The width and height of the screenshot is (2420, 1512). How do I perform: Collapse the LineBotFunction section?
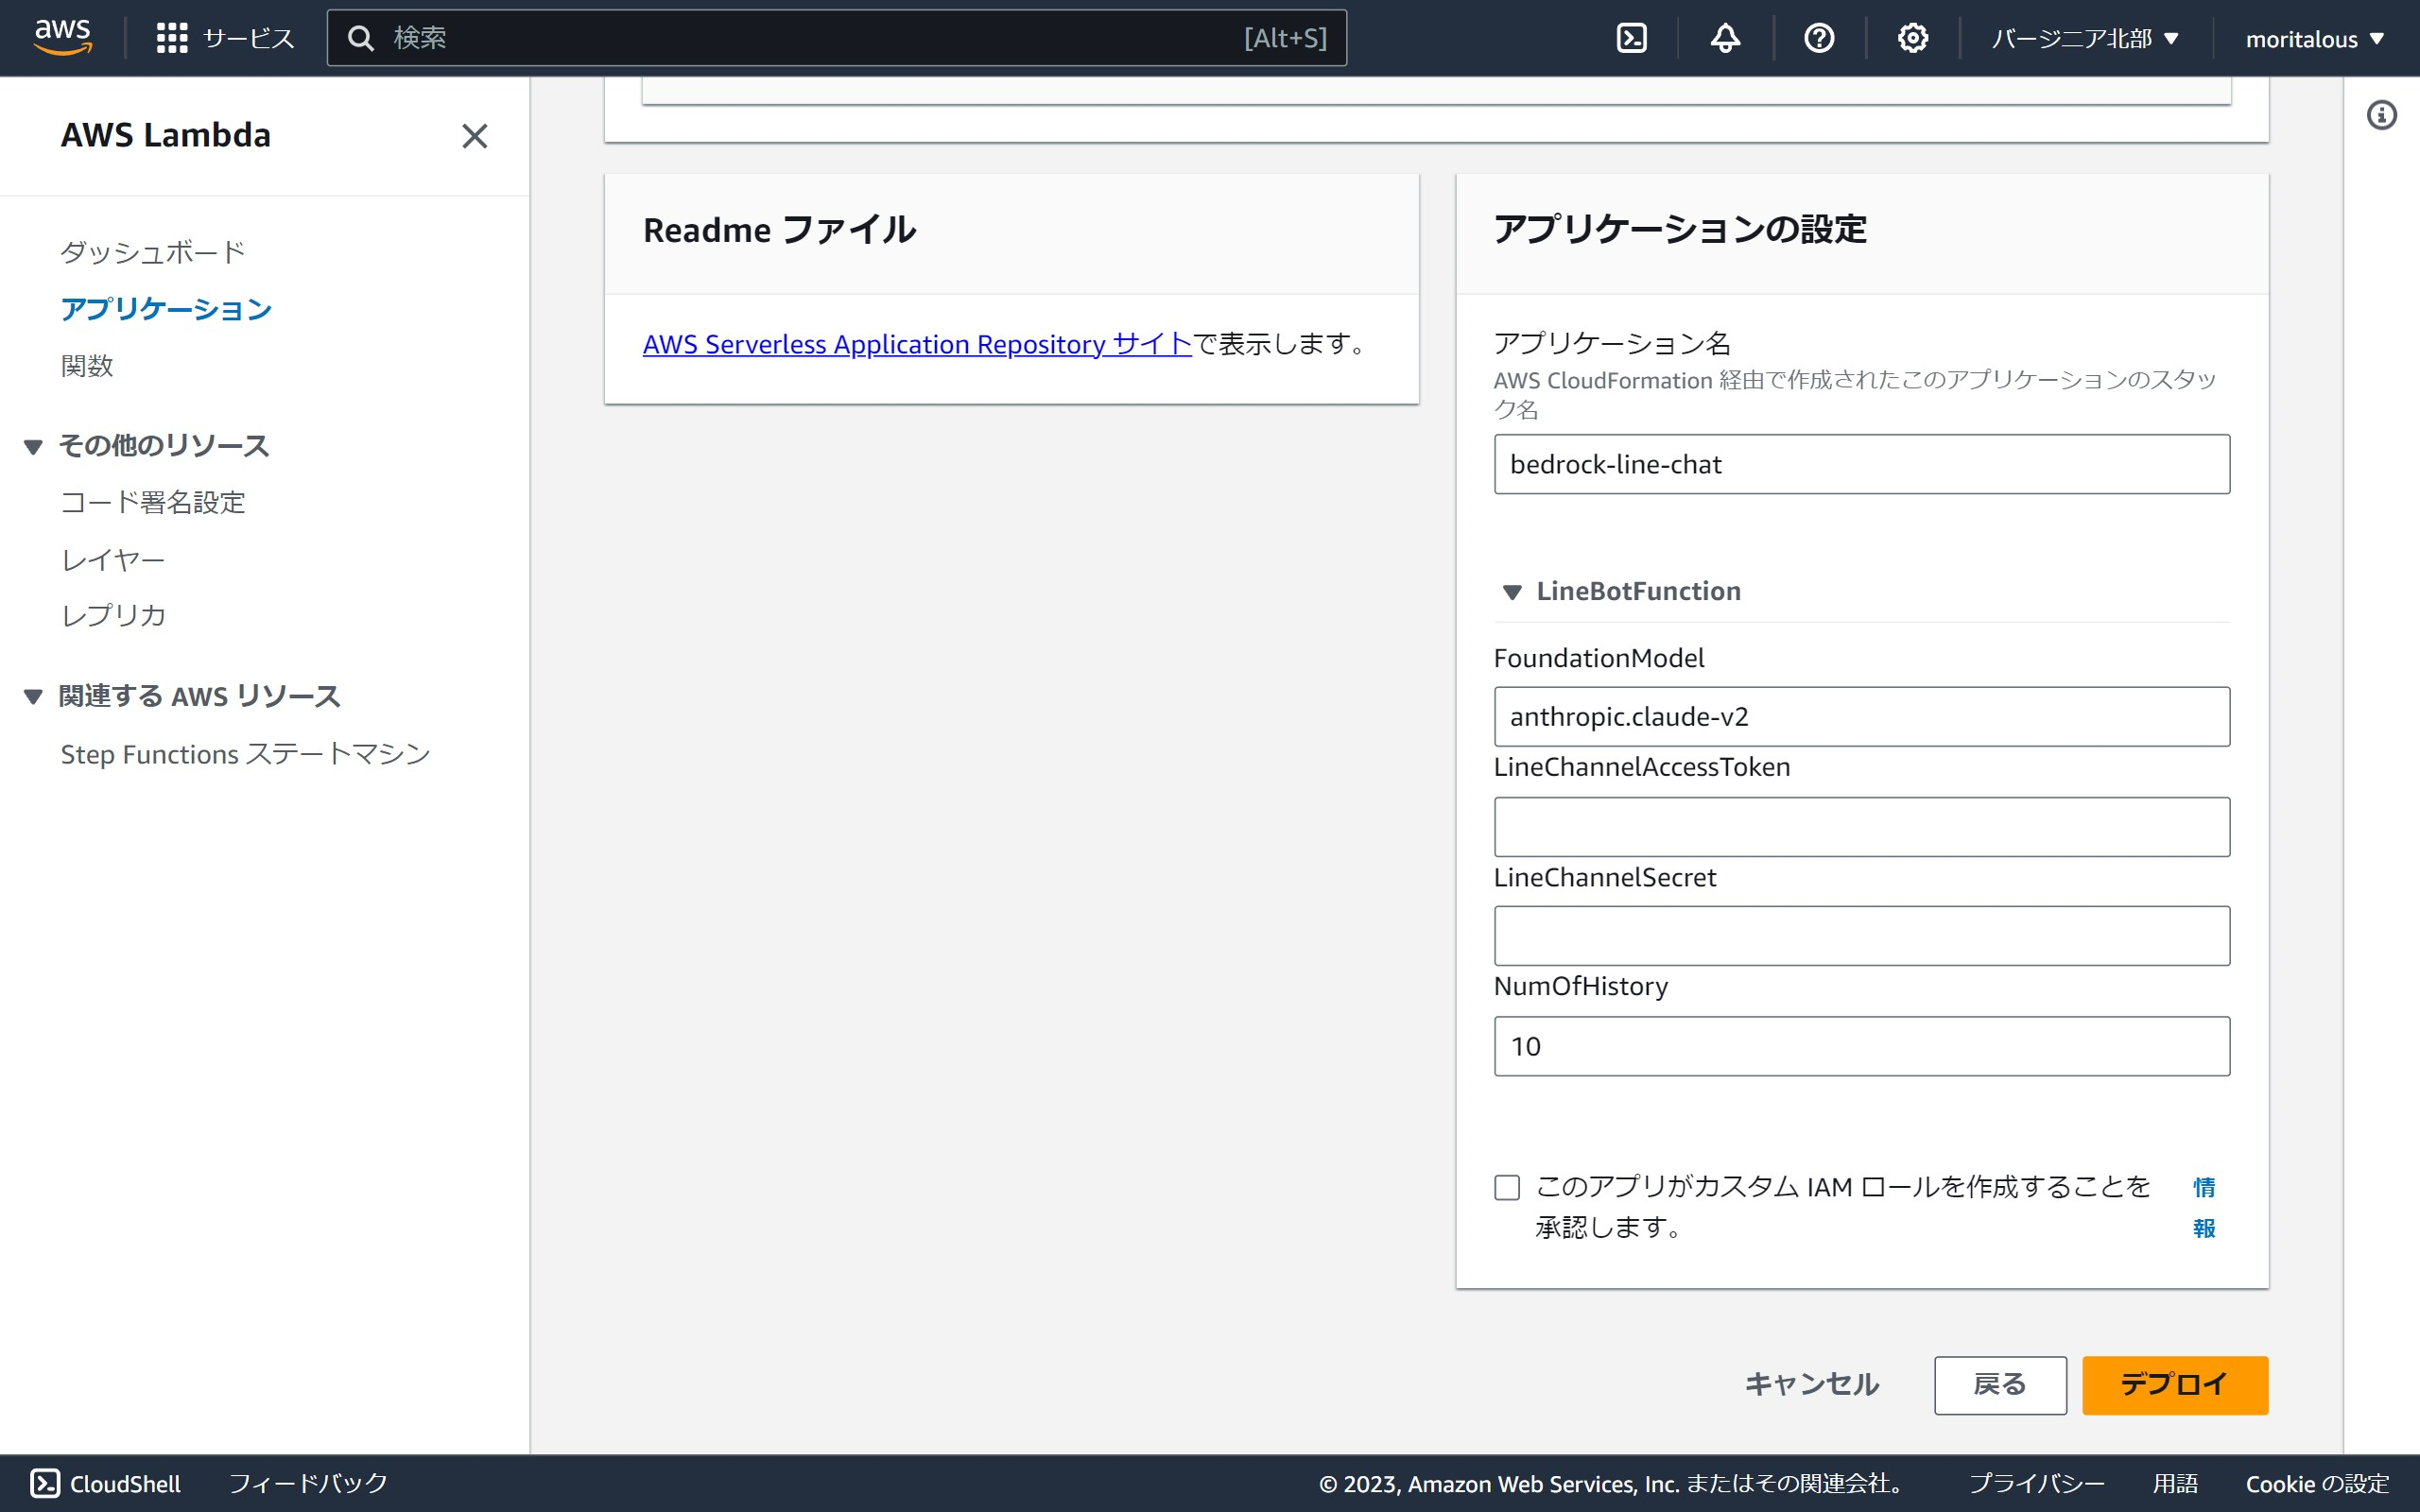pos(1512,592)
